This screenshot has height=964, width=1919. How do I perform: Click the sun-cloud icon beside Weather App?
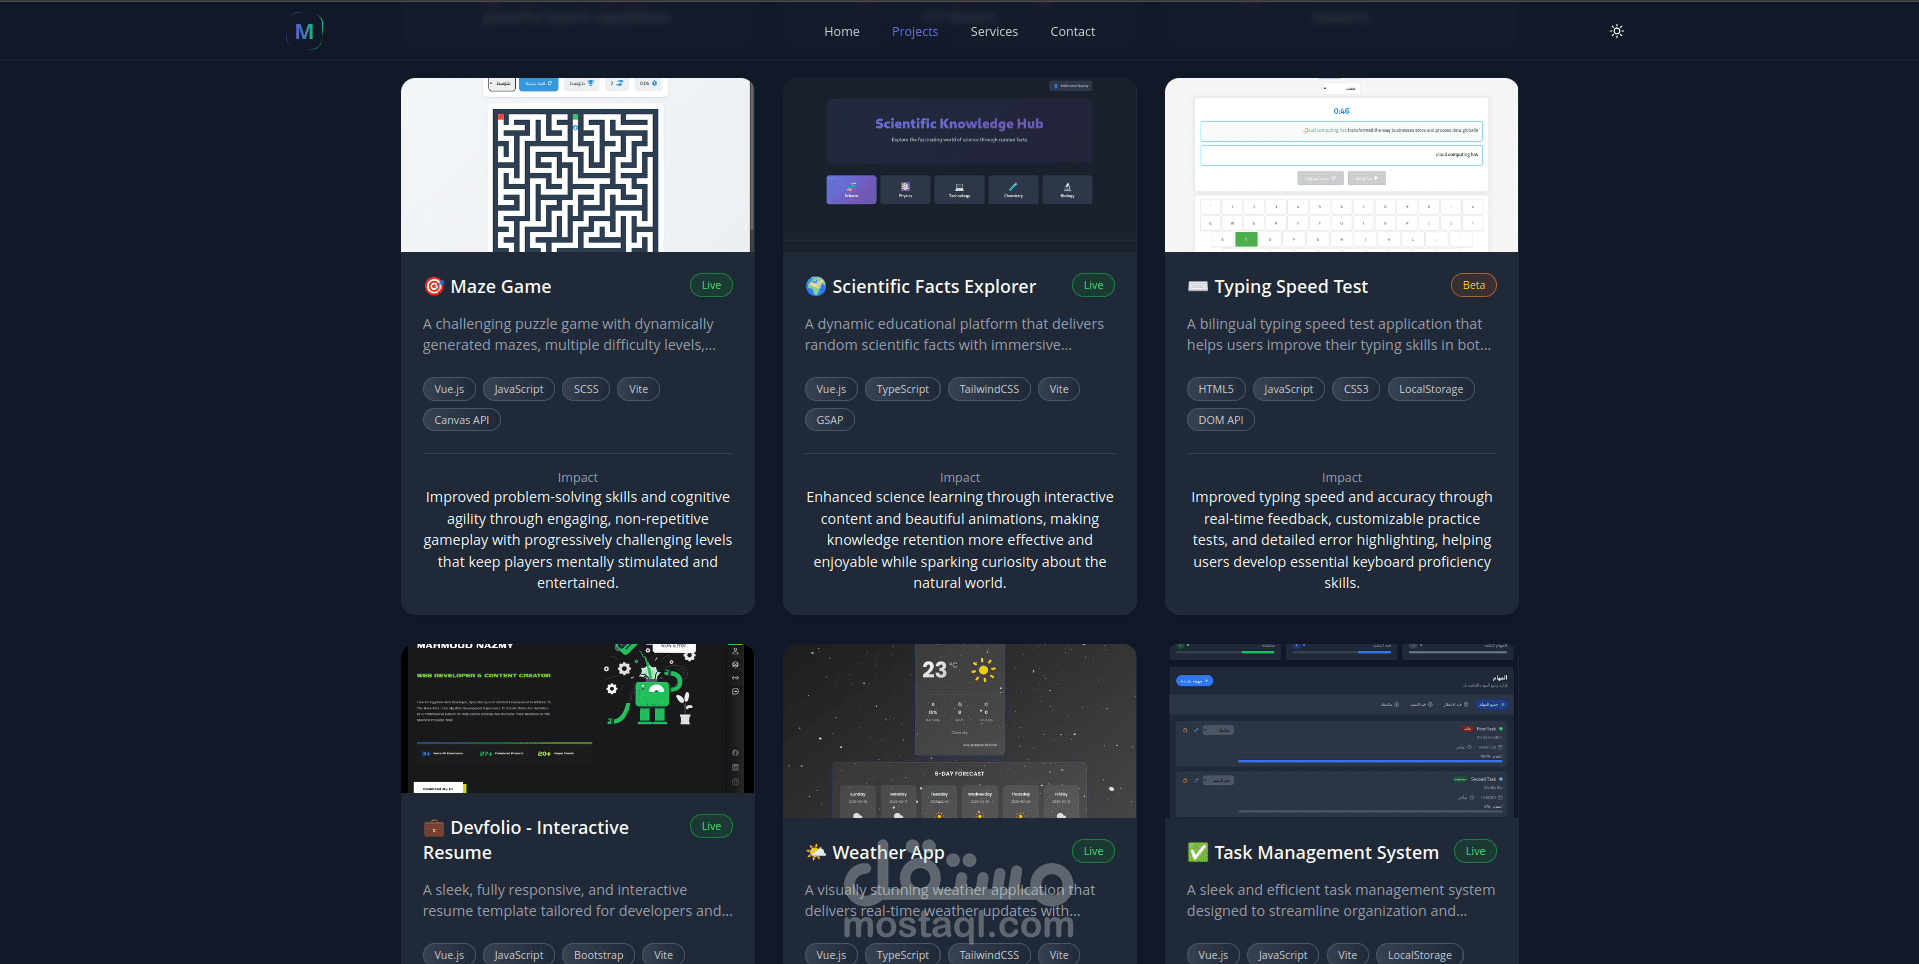[815, 853]
